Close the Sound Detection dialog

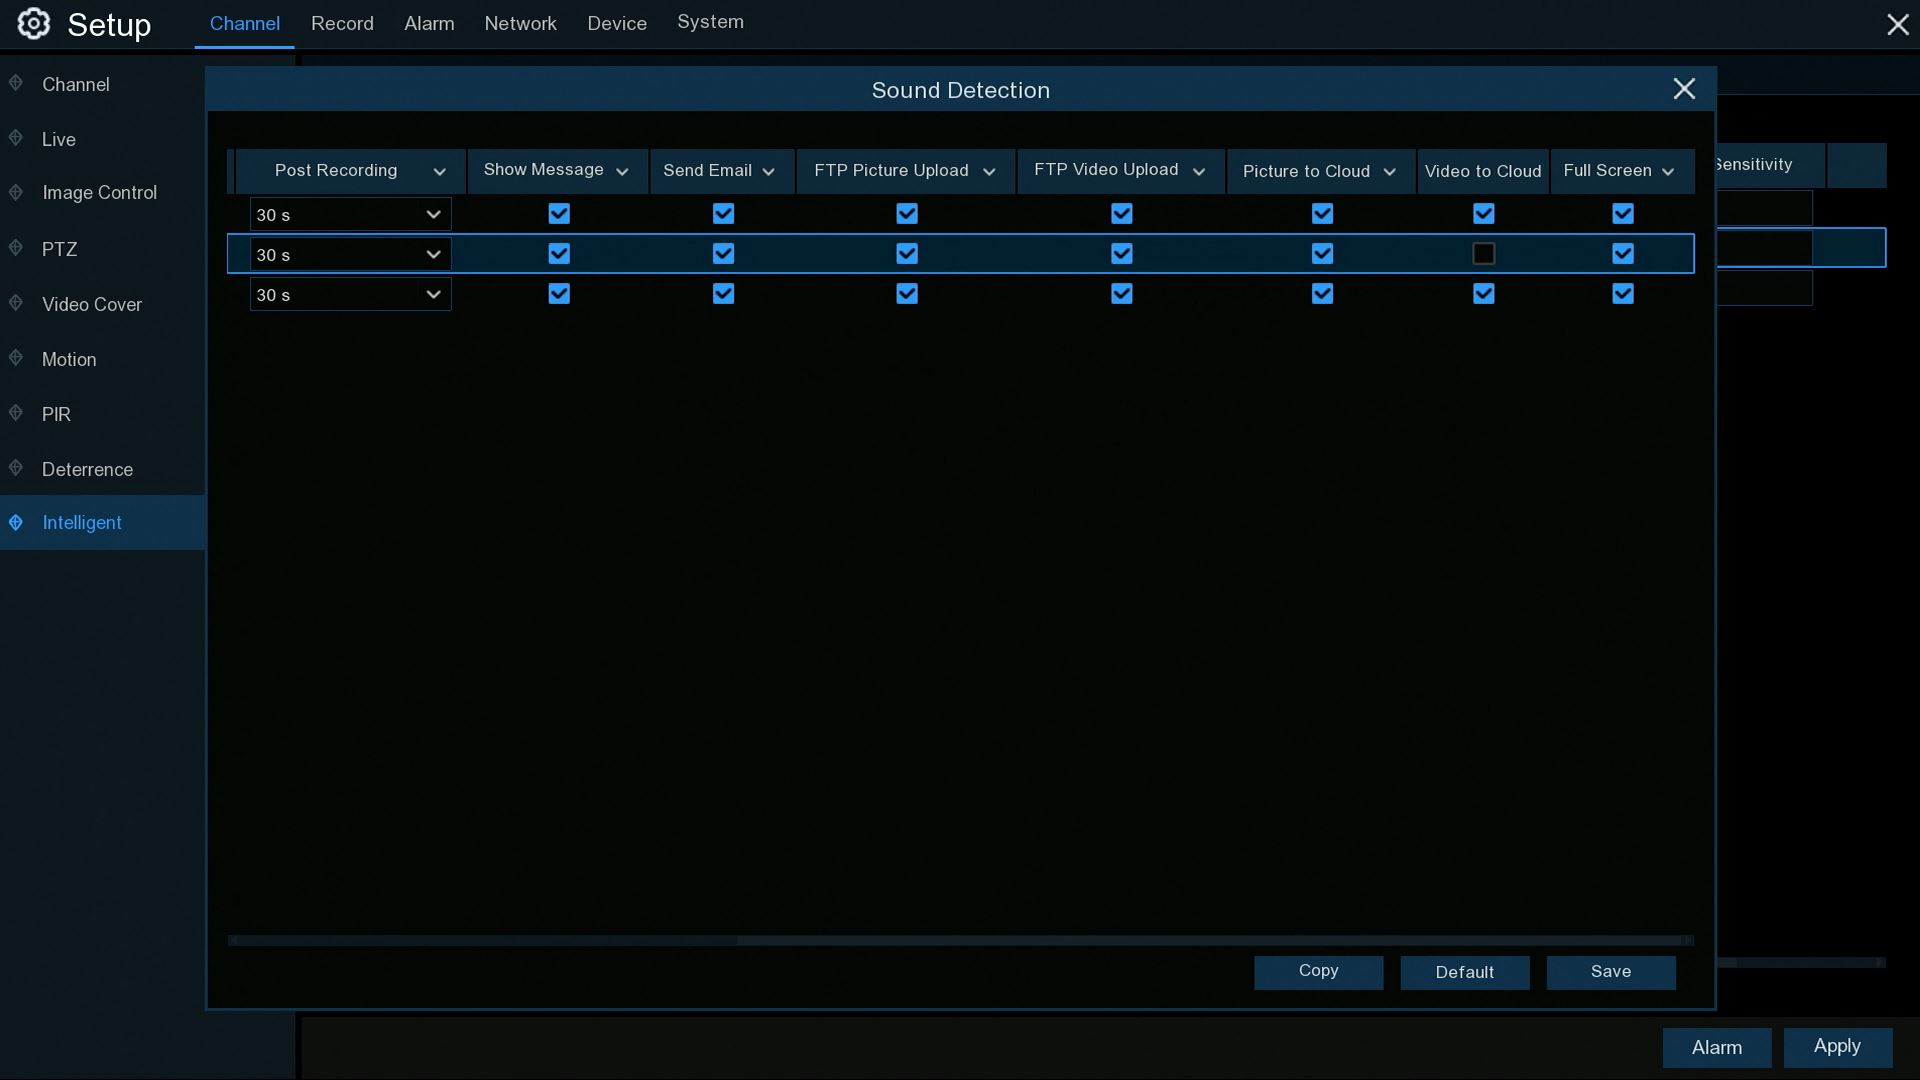point(1684,89)
